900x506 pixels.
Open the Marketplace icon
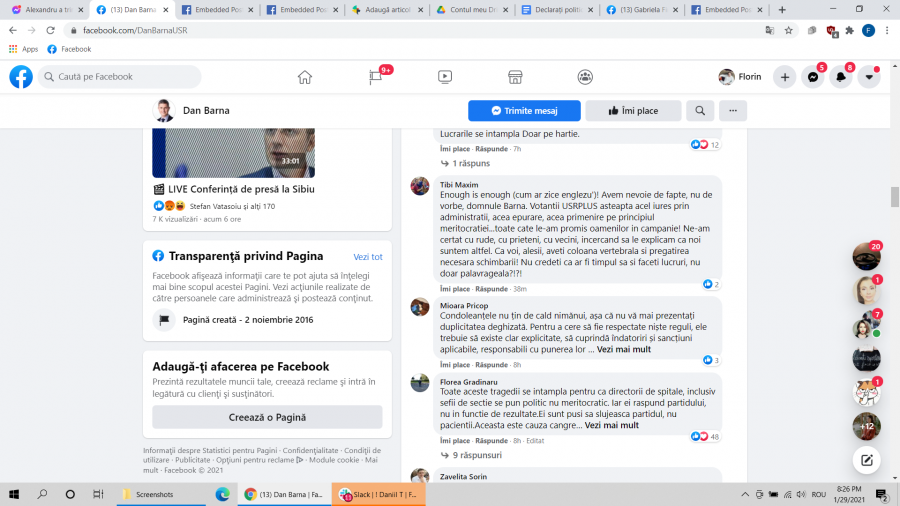[515, 77]
